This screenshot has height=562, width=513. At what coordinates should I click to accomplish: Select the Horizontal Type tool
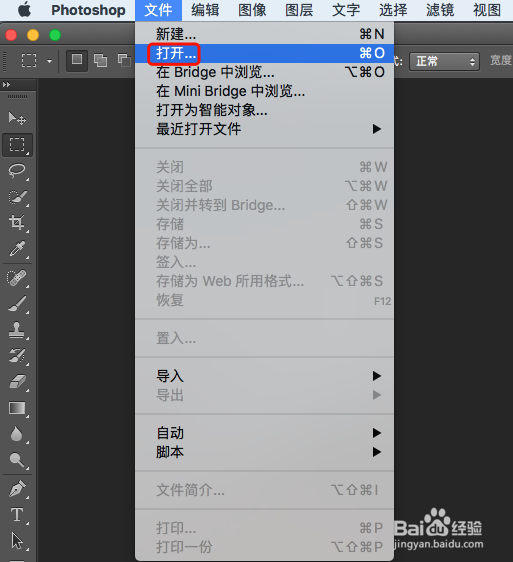[x=17, y=515]
